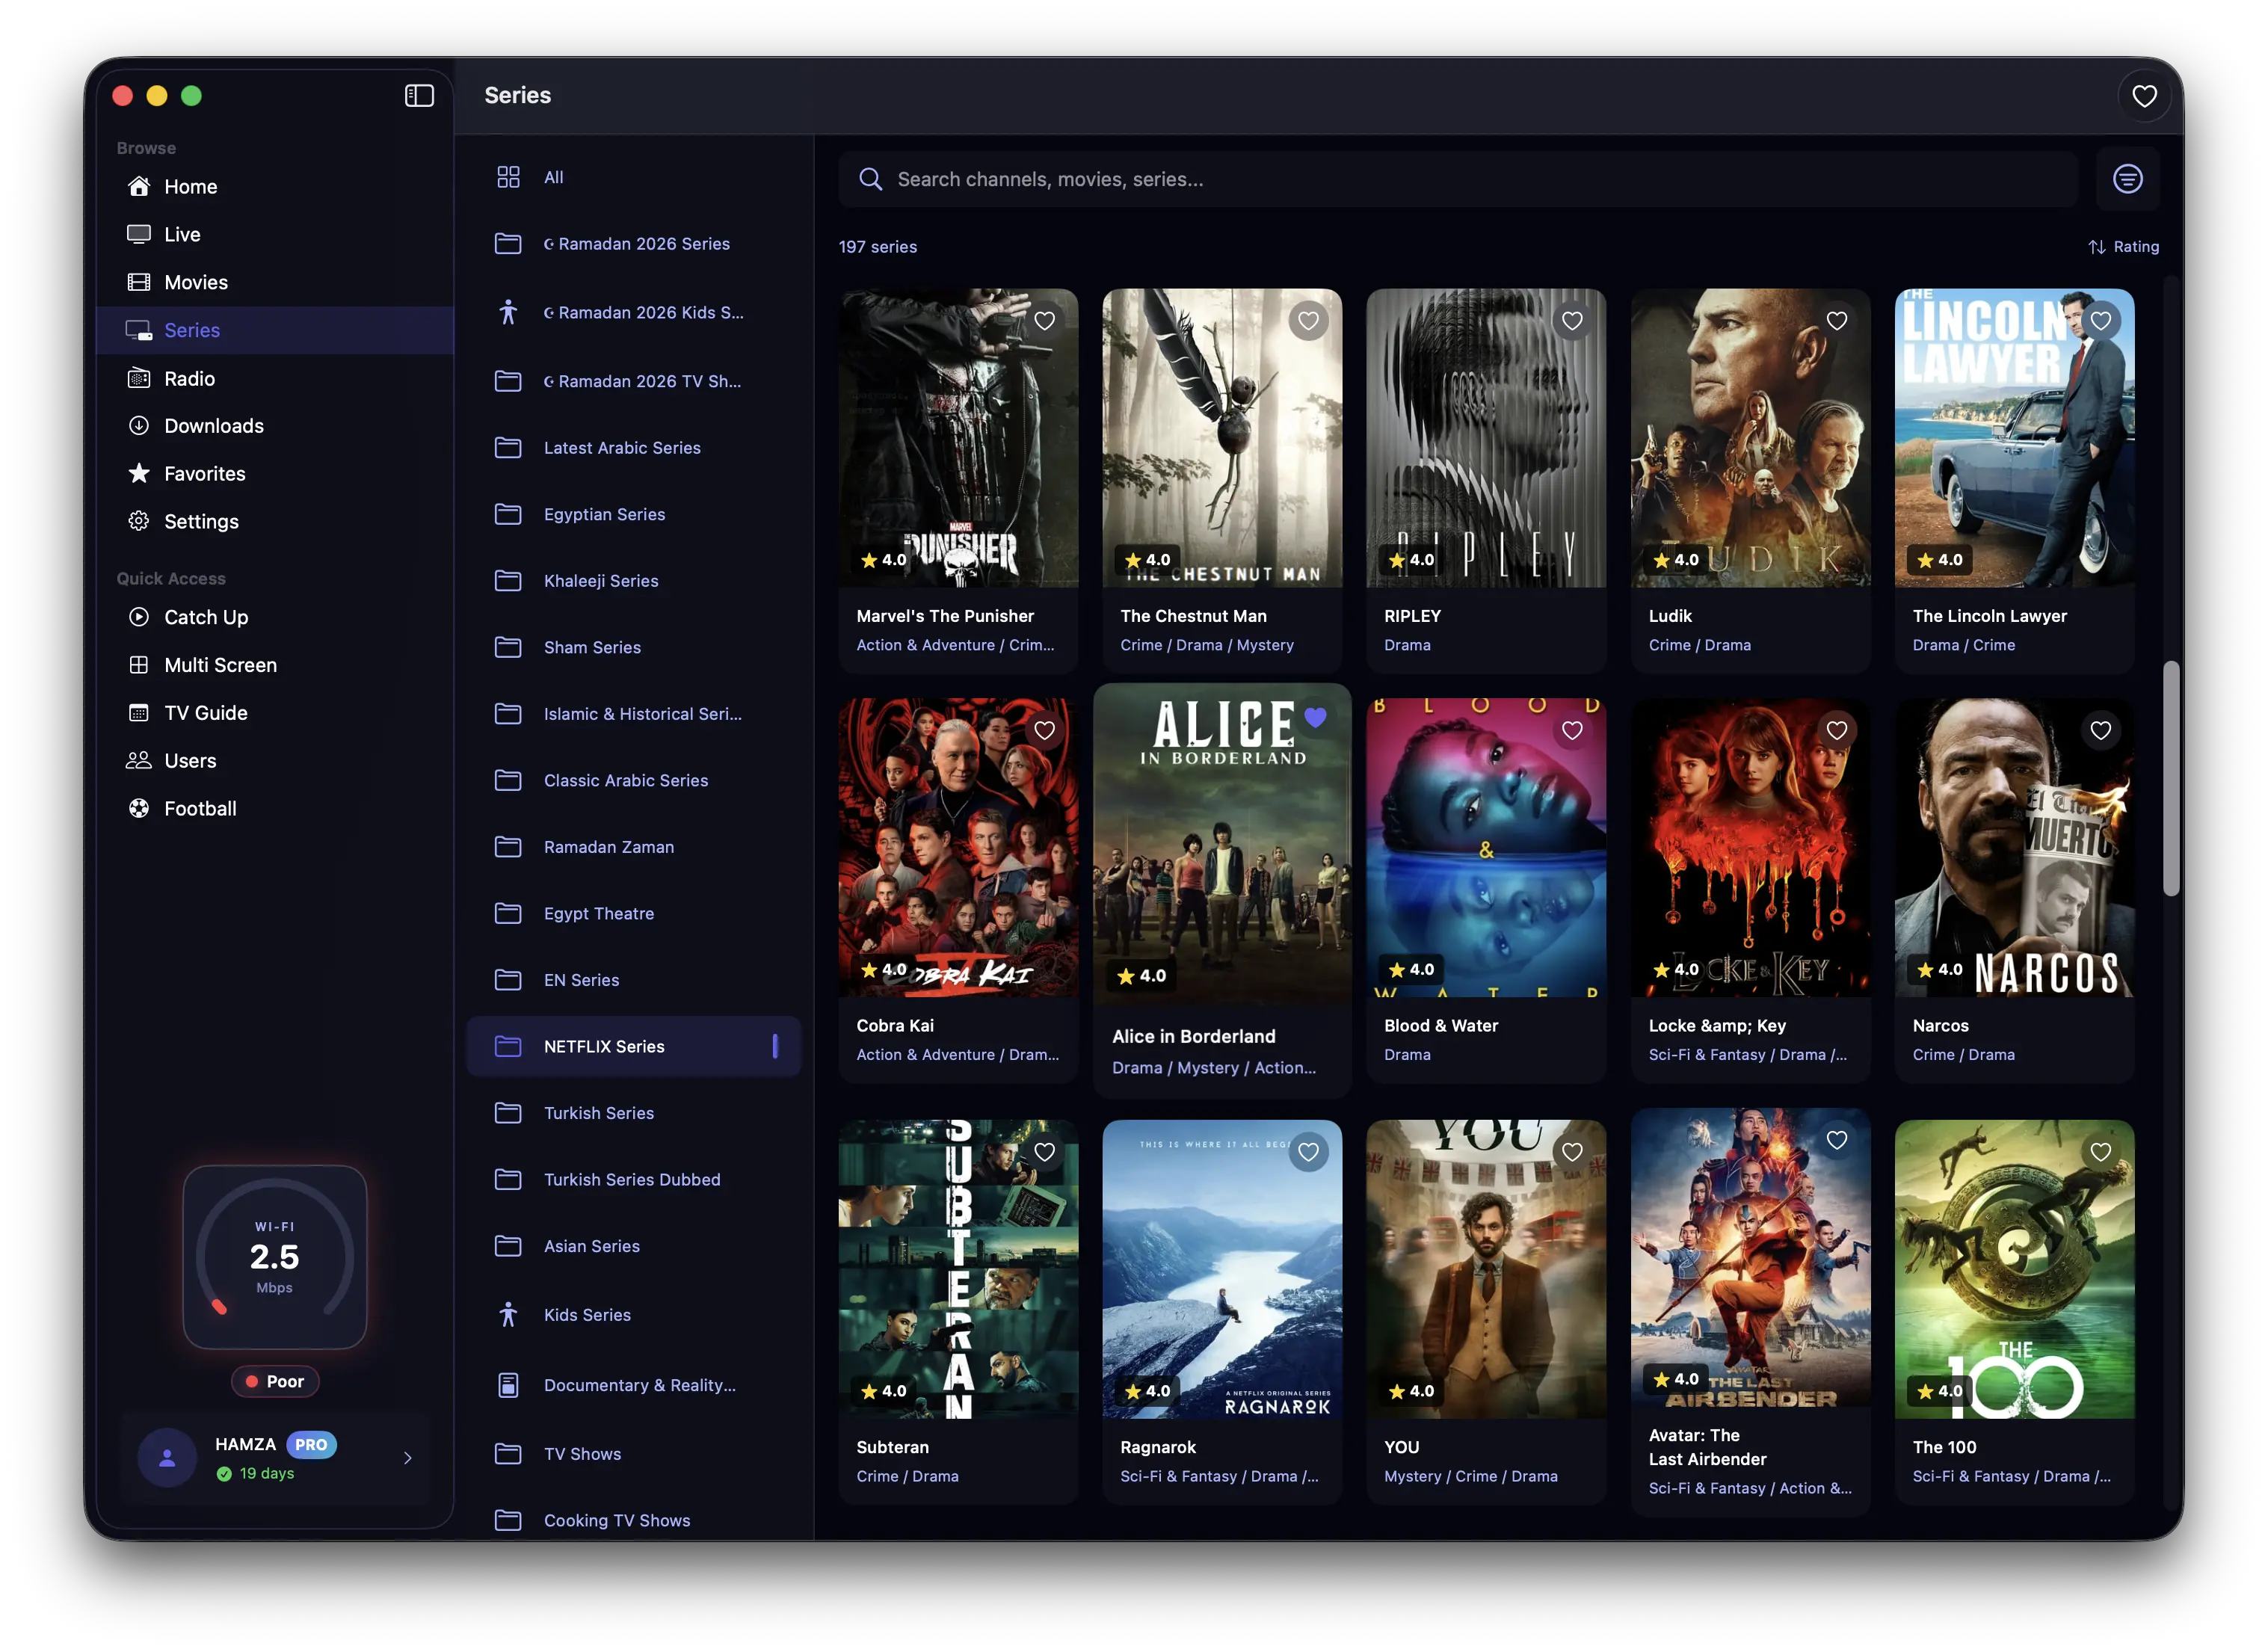This screenshot has height=1652, width=2268.
Task: Toggle heart on Cobra Kai card
Action: (1044, 731)
